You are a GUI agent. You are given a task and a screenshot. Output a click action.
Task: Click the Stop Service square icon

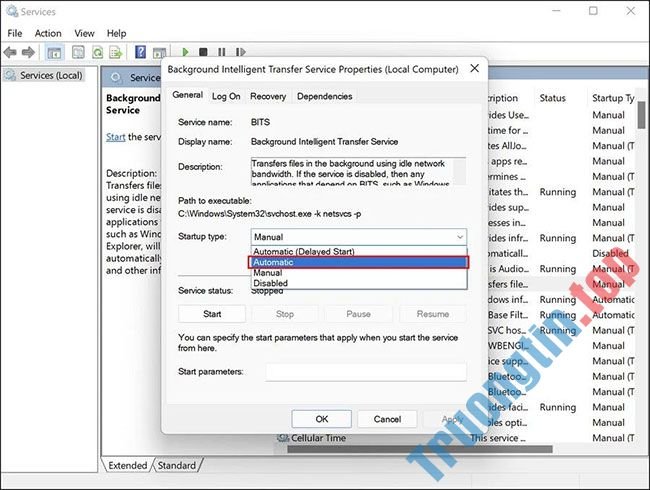[203, 52]
